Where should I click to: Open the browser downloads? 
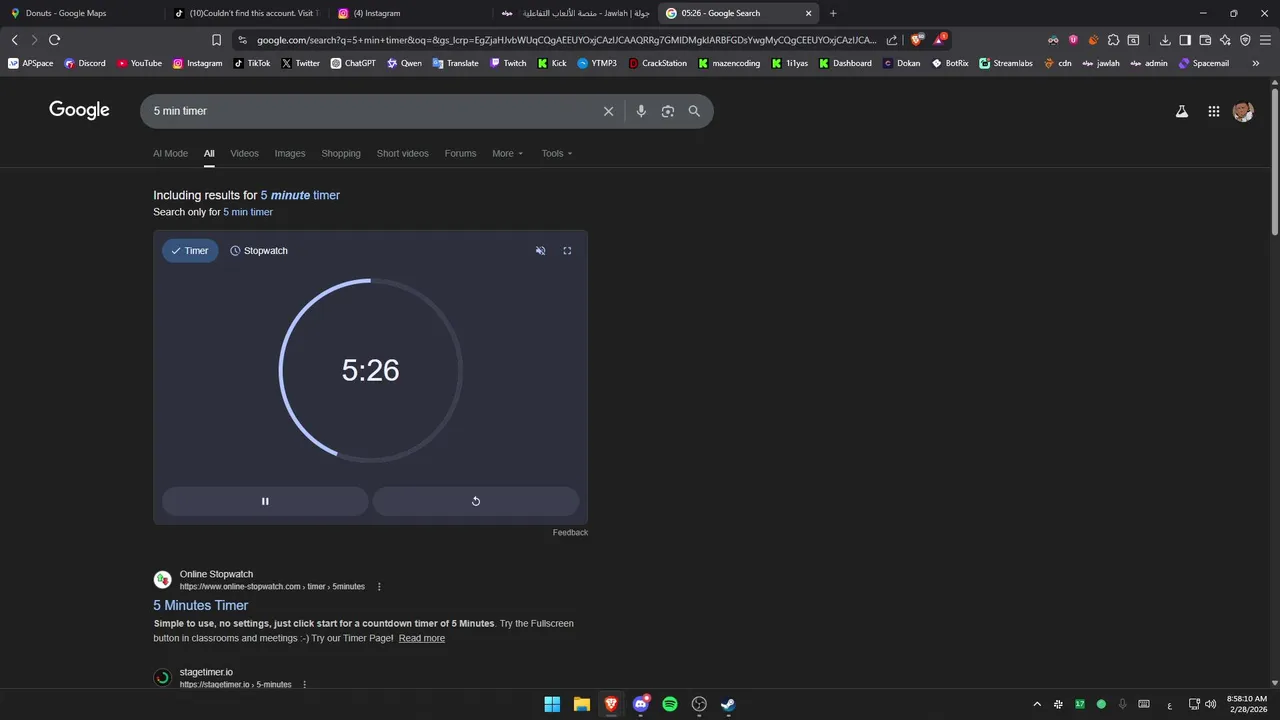(x=1165, y=40)
